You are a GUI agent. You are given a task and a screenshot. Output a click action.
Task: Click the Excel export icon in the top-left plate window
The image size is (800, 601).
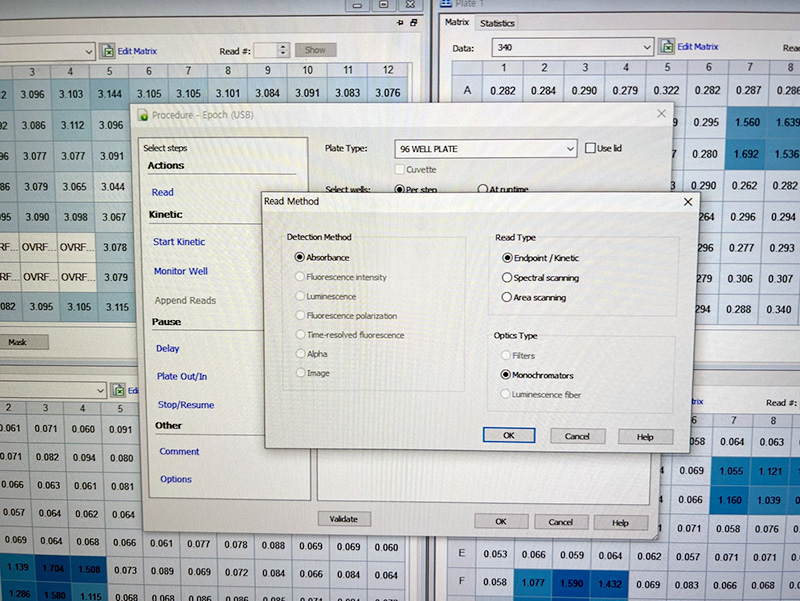pyautogui.click(x=107, y=50)
